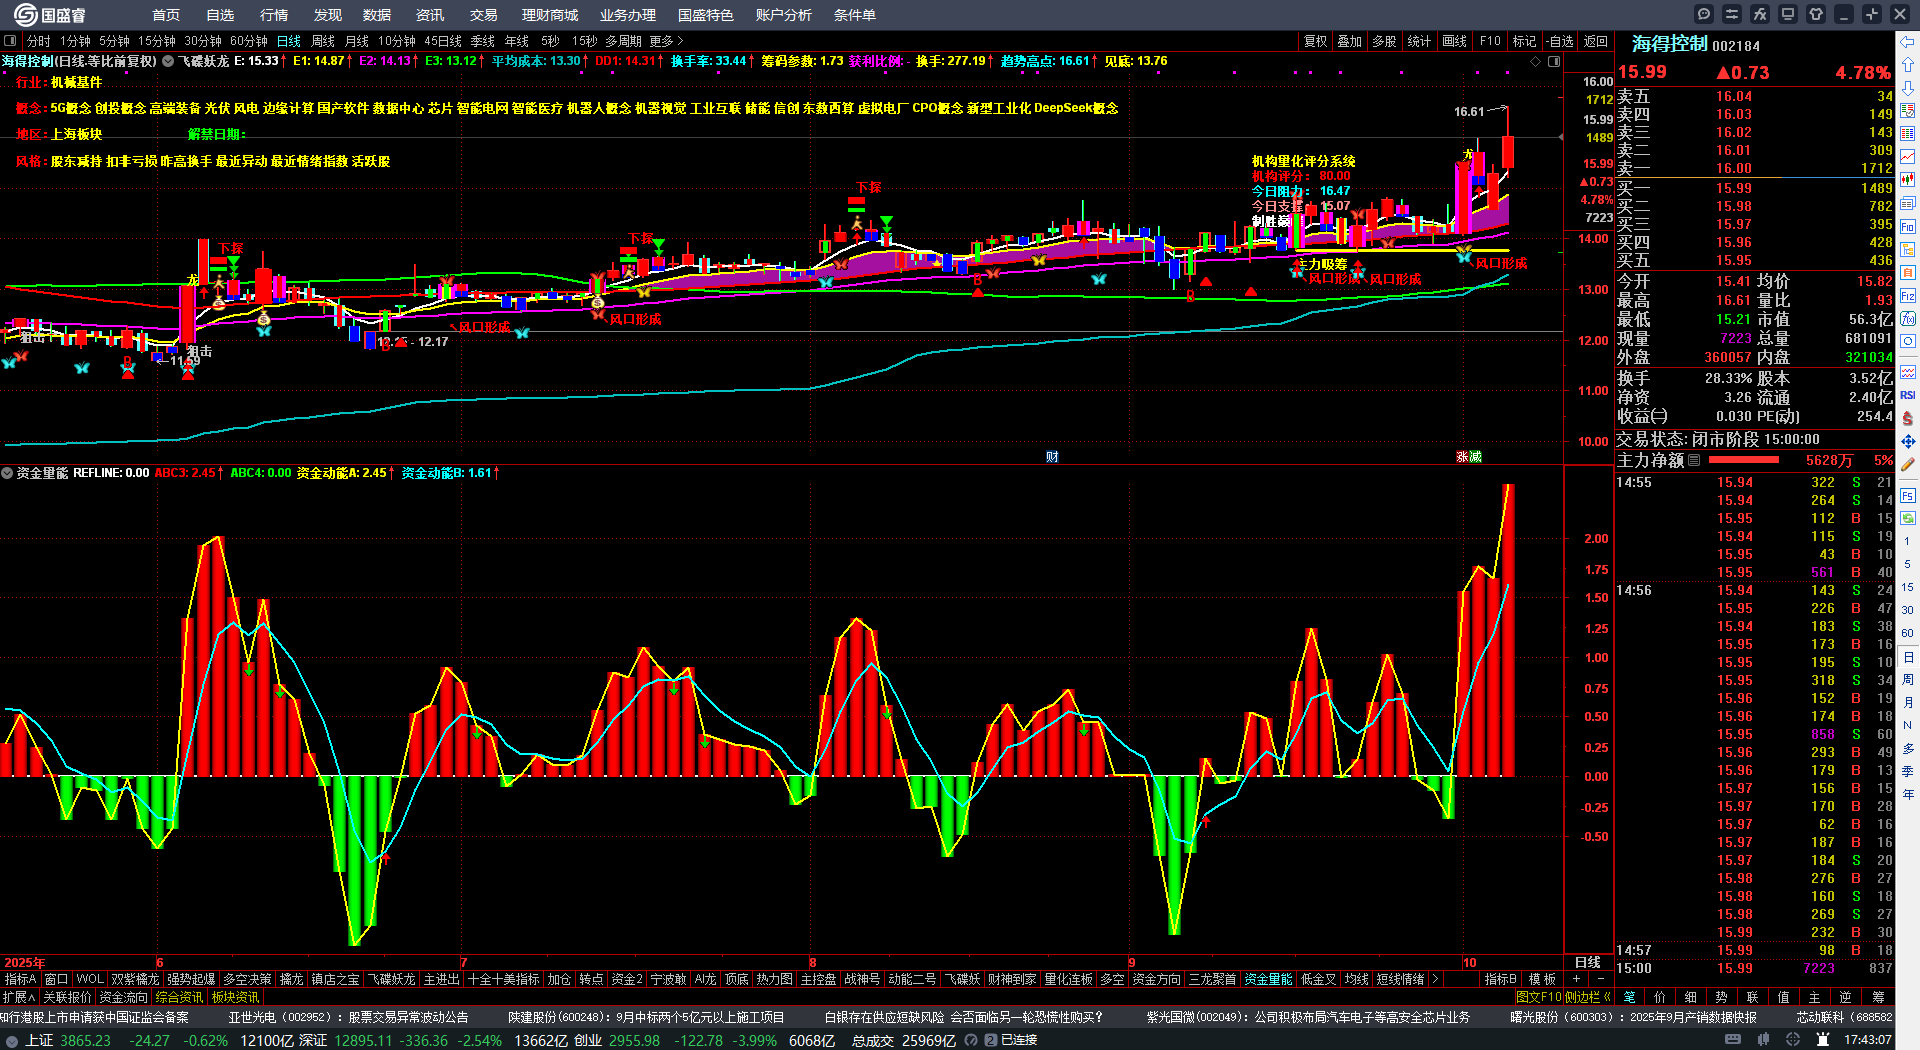Click the 画线 drawing button
This screenshot has width=1920, height=1050.
[x=1454, y=41]
